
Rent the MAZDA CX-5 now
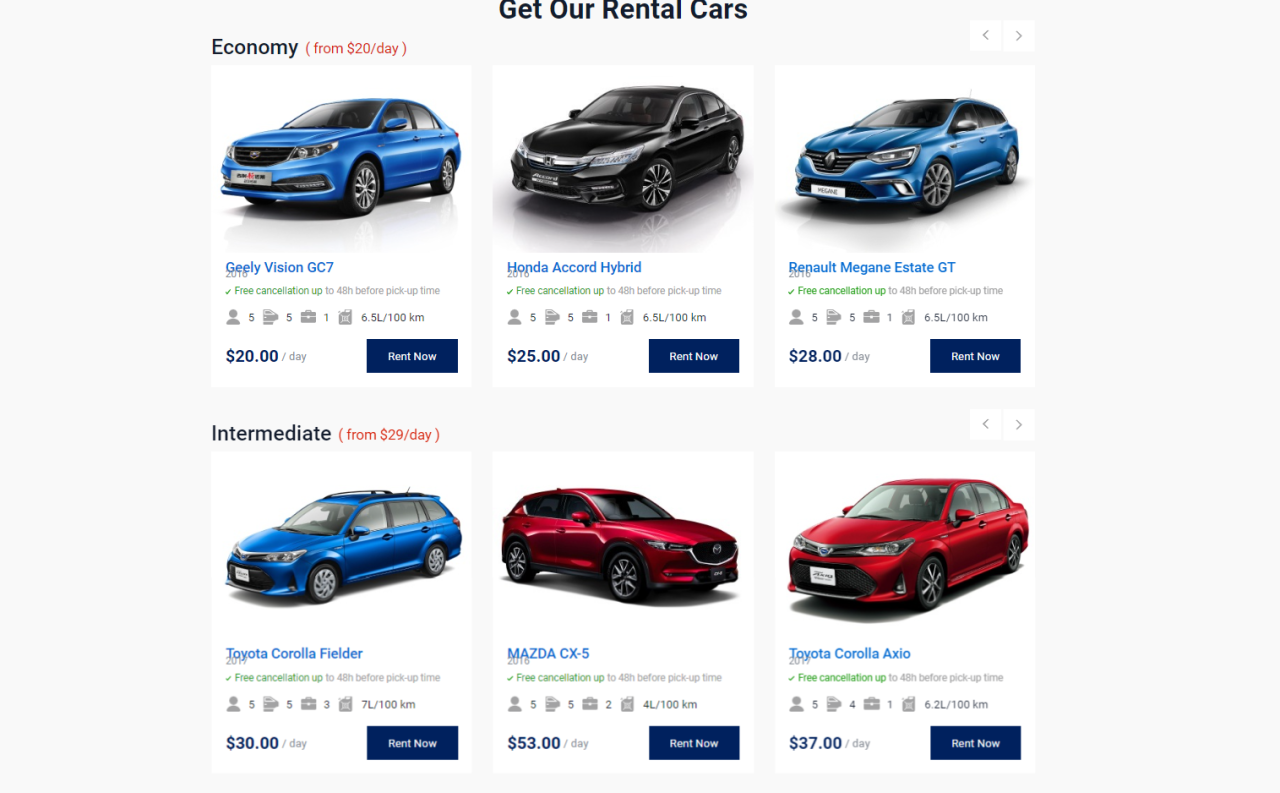point(694,743)
